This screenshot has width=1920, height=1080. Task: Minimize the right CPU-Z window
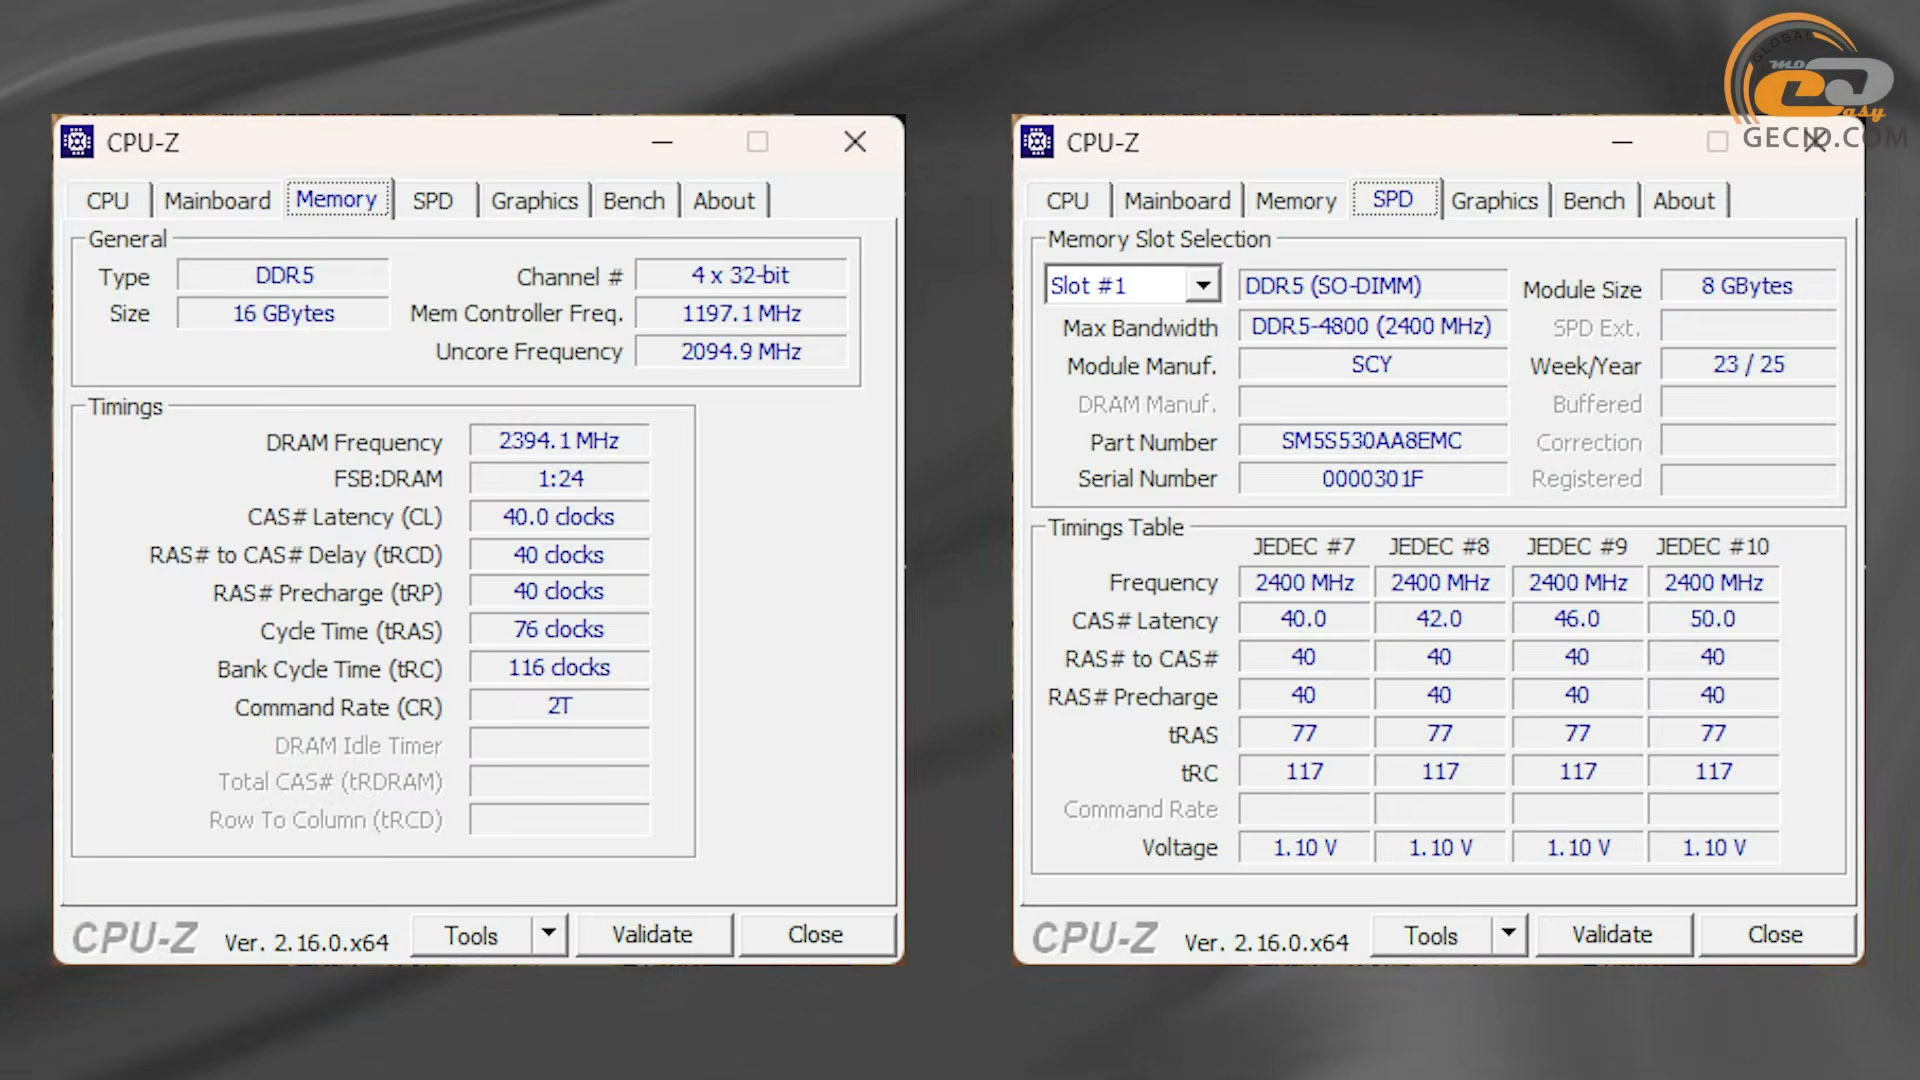click(x=1622, y=142)
